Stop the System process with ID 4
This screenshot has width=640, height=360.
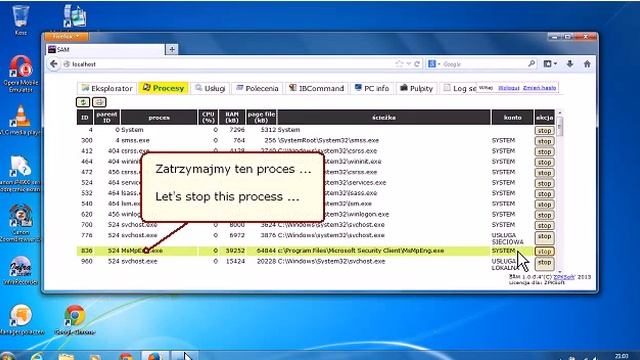(544, 131)
